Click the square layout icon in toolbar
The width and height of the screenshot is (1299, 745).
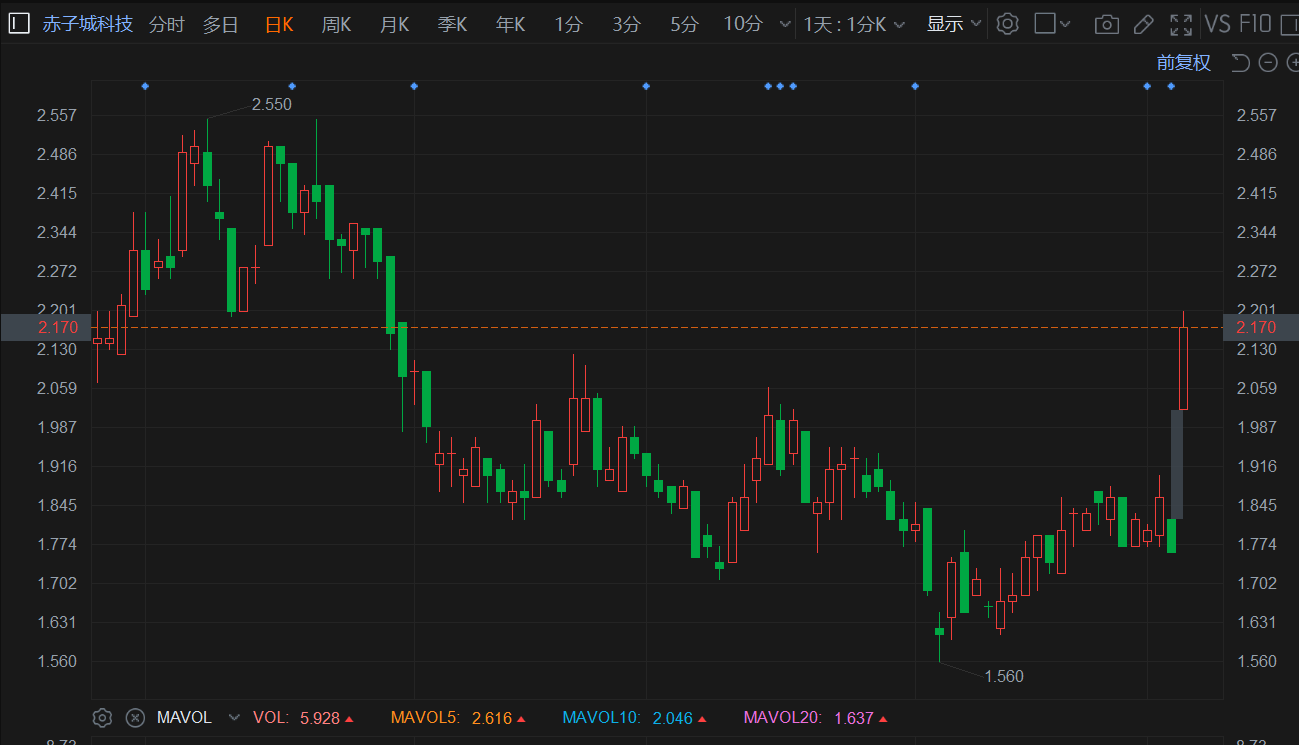[x=1045, y=23]
